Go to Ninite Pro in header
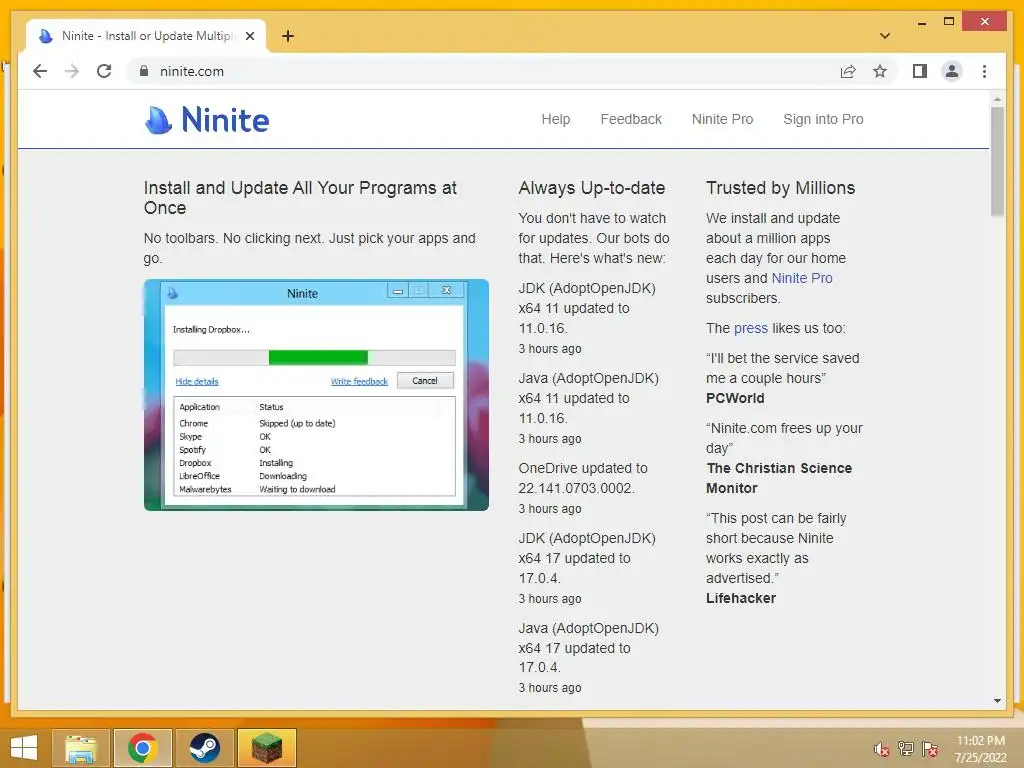The image size is (1024, 768). click(722, 119)
